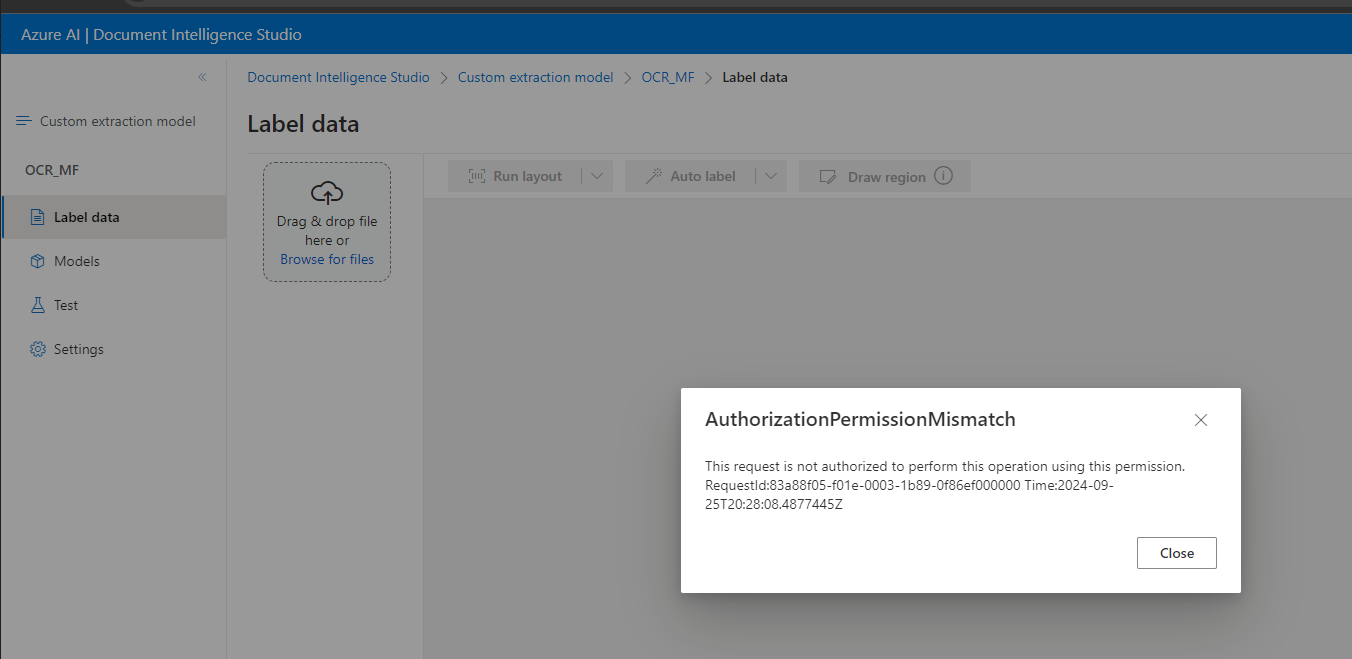Open the Auto label dropdown arrow

click(x=771, y=176)
